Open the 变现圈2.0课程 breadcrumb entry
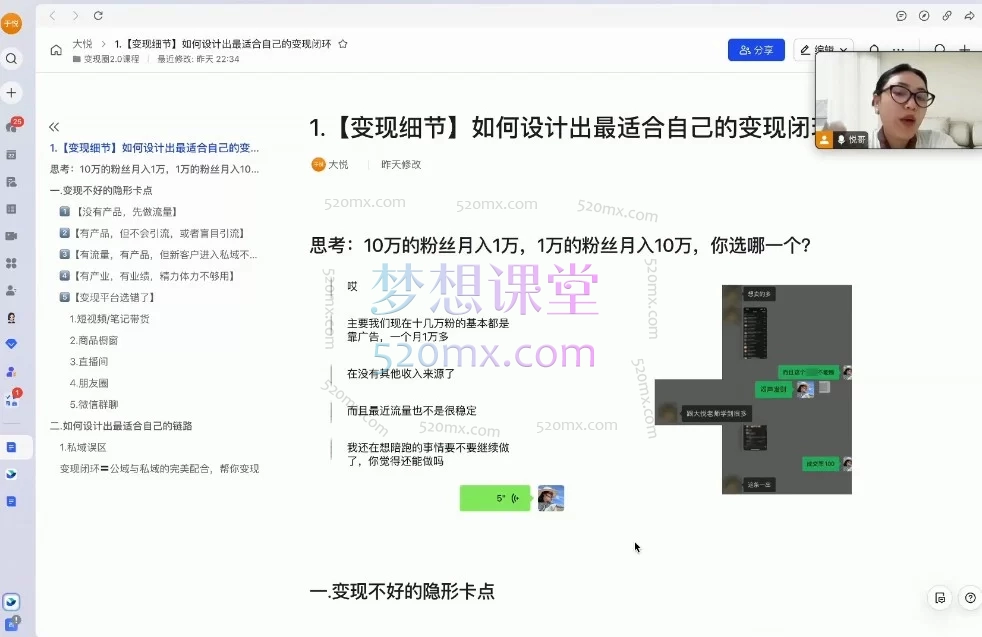Viewport: 982px width, 637px height. click(x=110, y=60)
